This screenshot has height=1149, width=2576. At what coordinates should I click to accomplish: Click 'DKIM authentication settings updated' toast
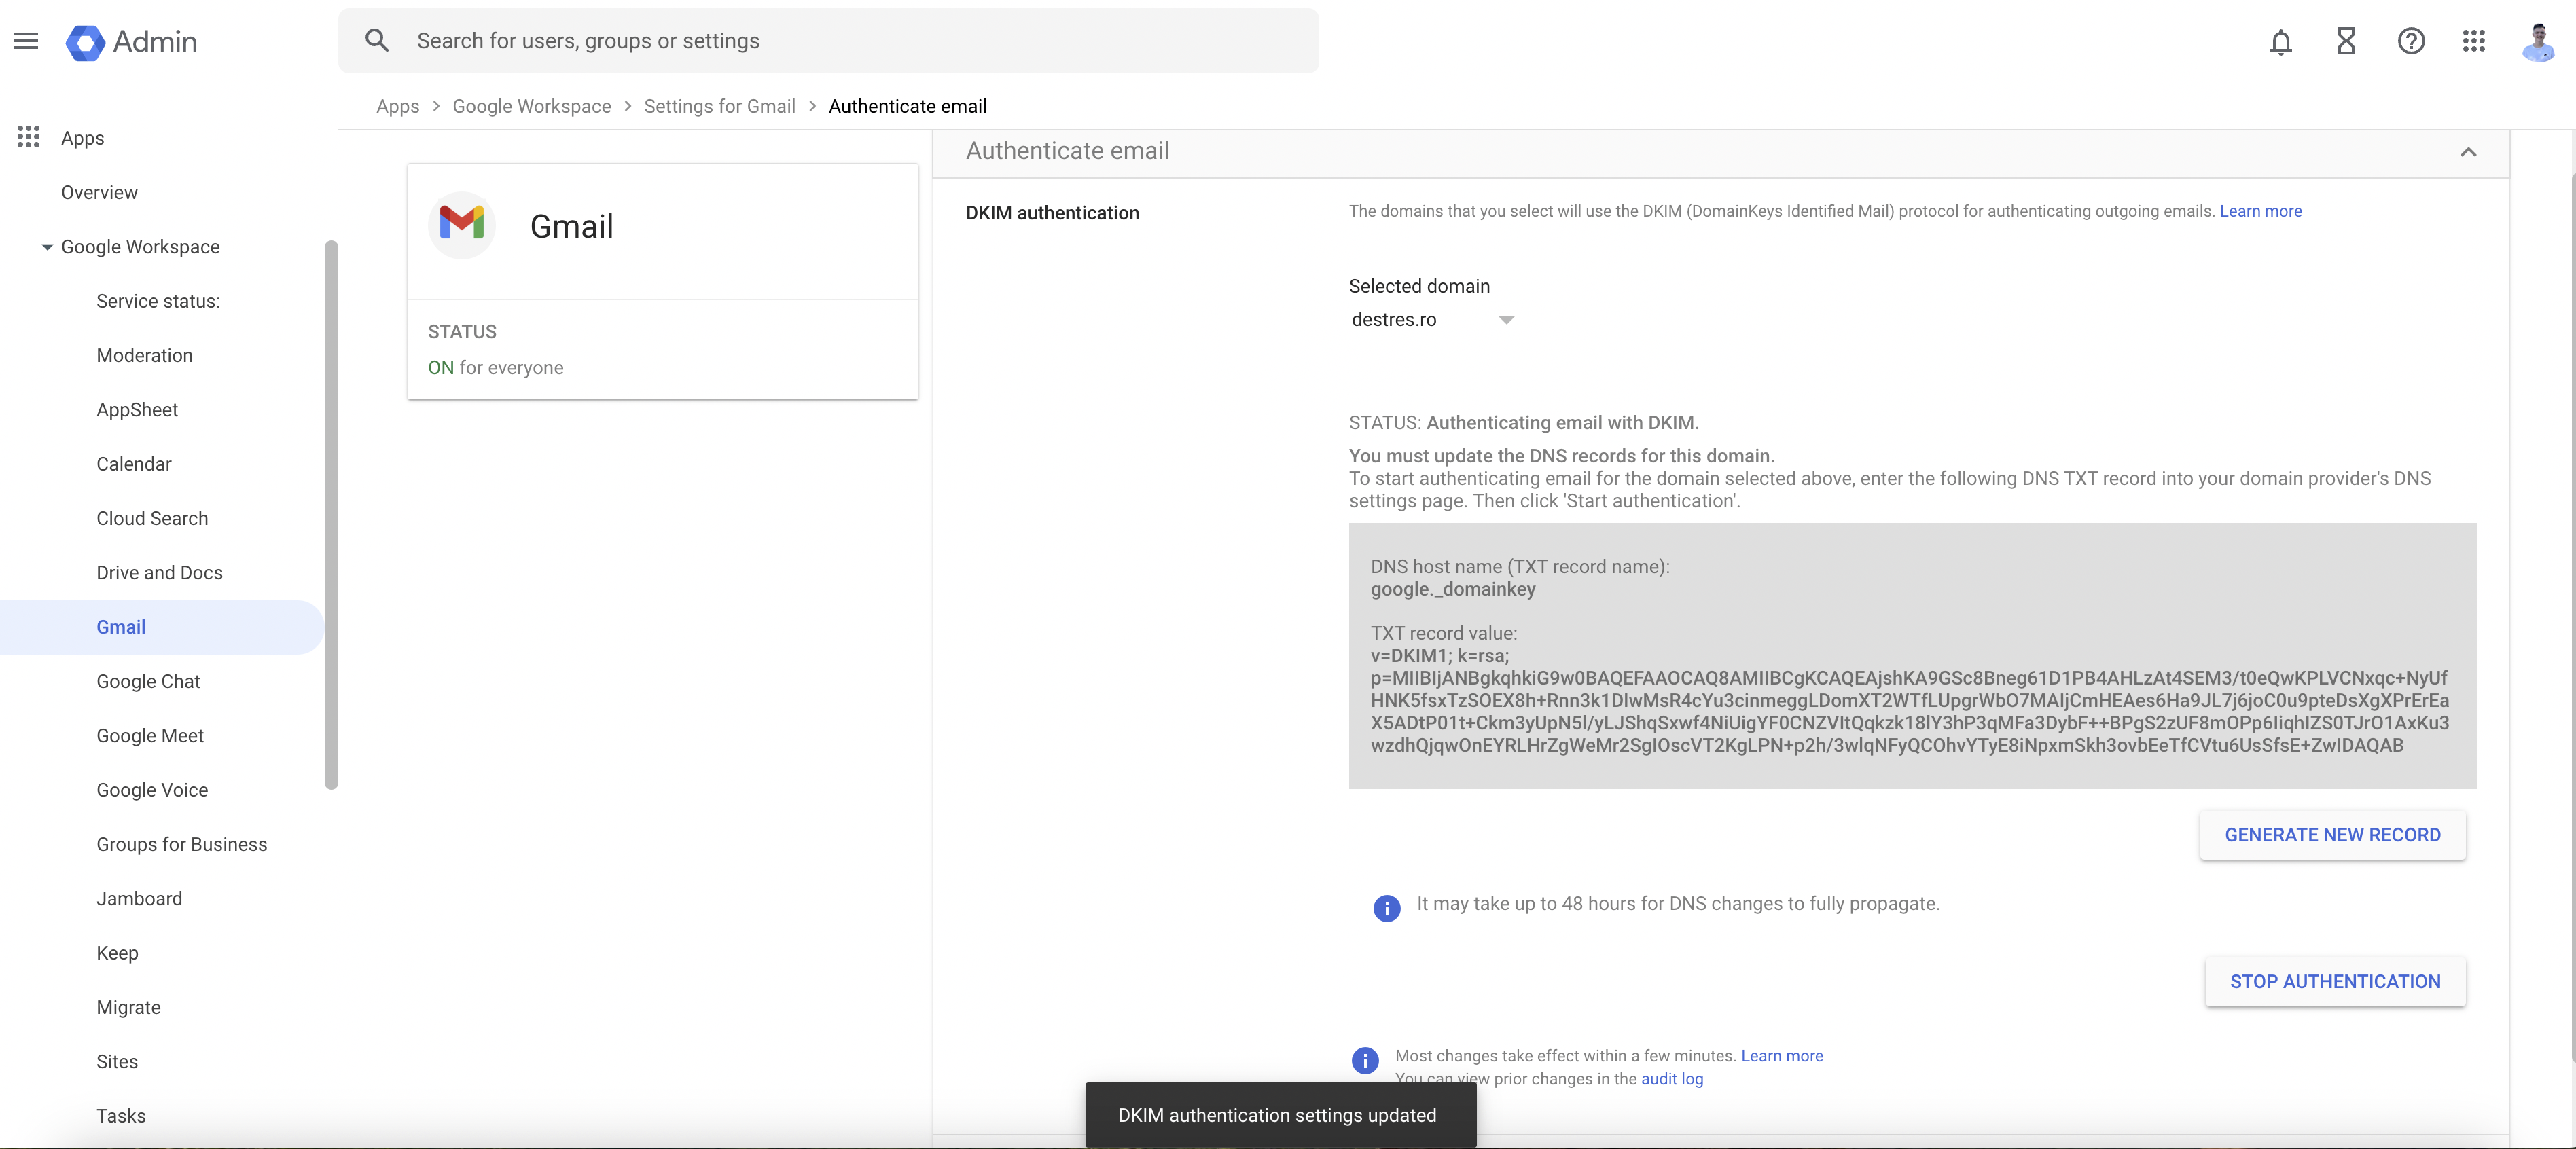click(1280, 1115)
